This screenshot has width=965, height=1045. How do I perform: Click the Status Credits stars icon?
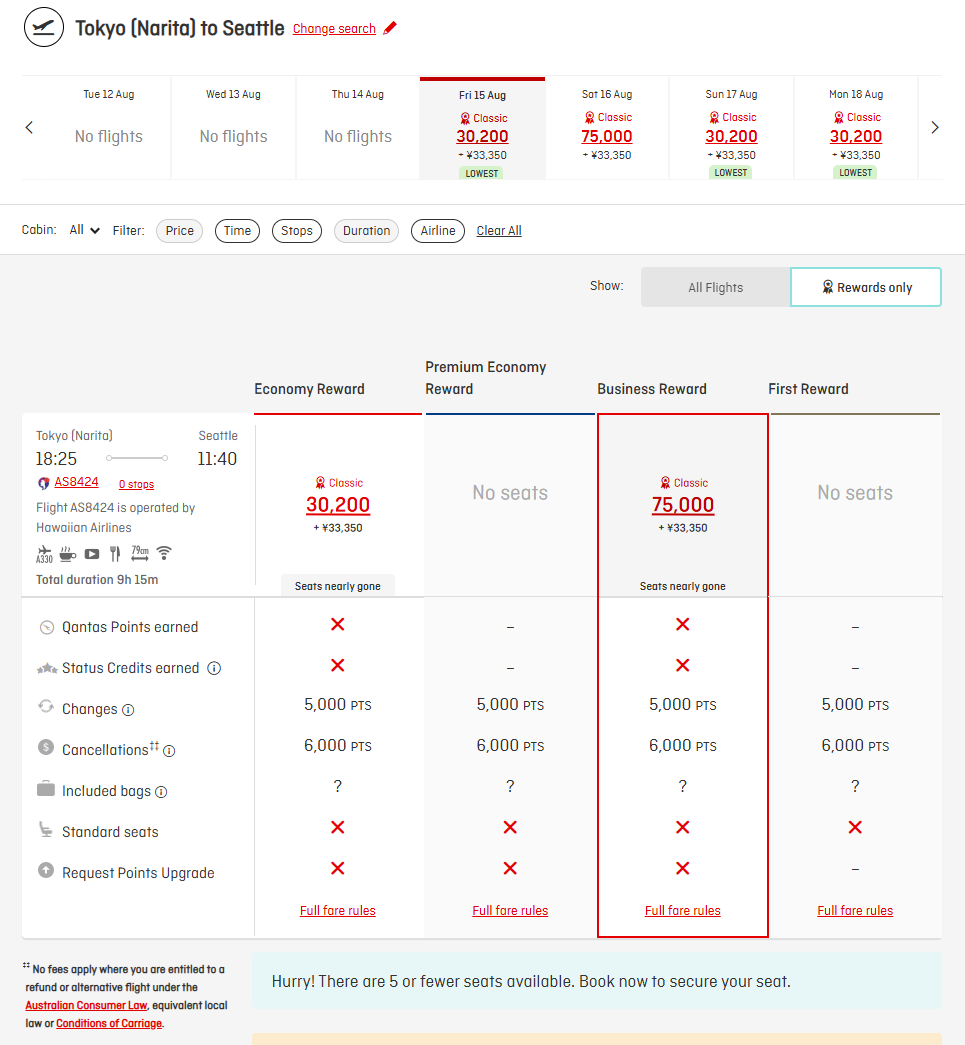pos(47,668)
